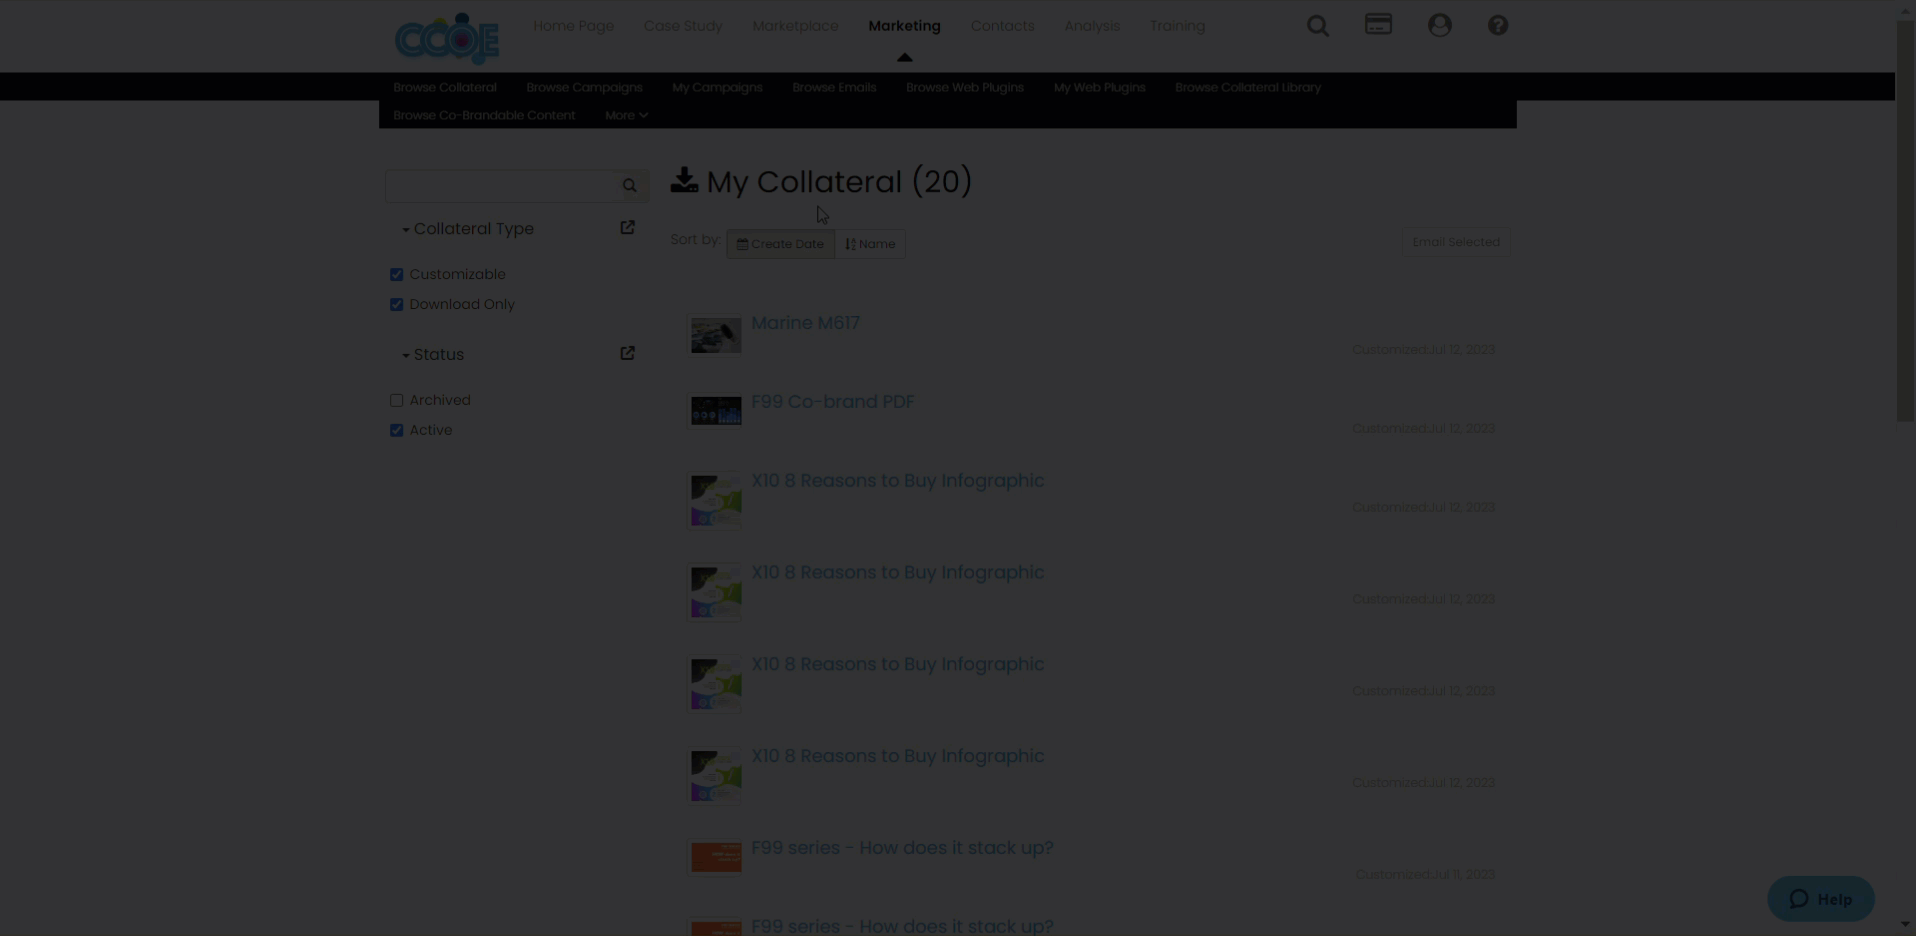Collapse the Collateral Type section
This screenshot has height=936, width=1916.
467,229
